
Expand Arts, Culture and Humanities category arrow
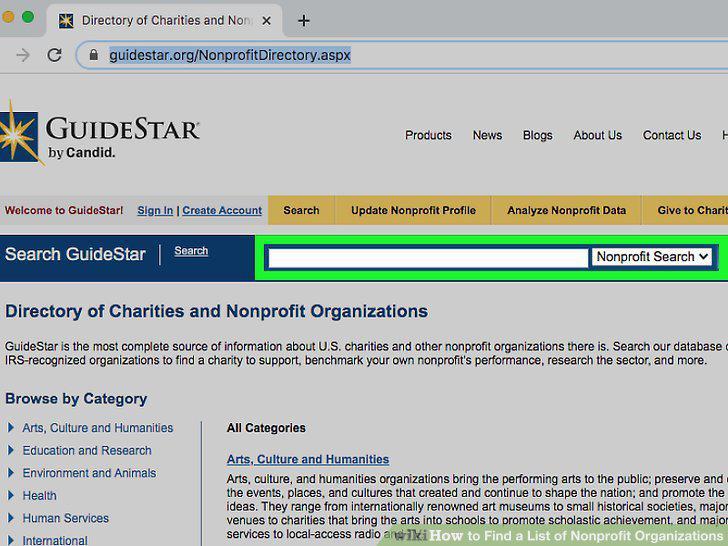coord(11,427)
